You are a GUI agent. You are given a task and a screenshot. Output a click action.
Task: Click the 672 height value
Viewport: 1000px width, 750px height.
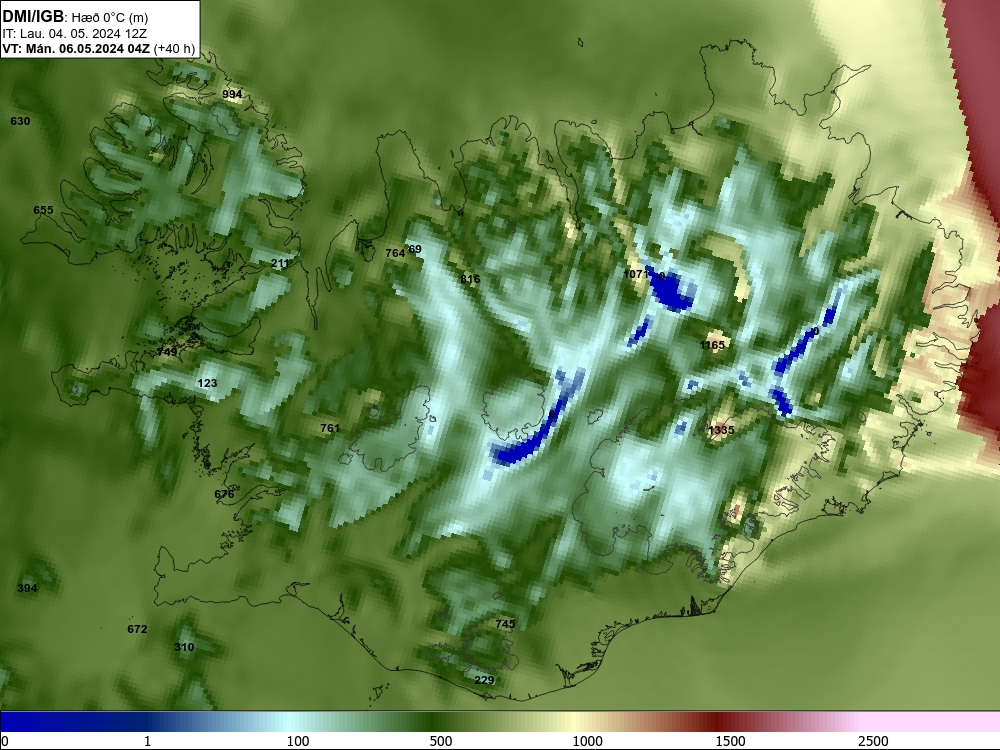pos(137,629)
